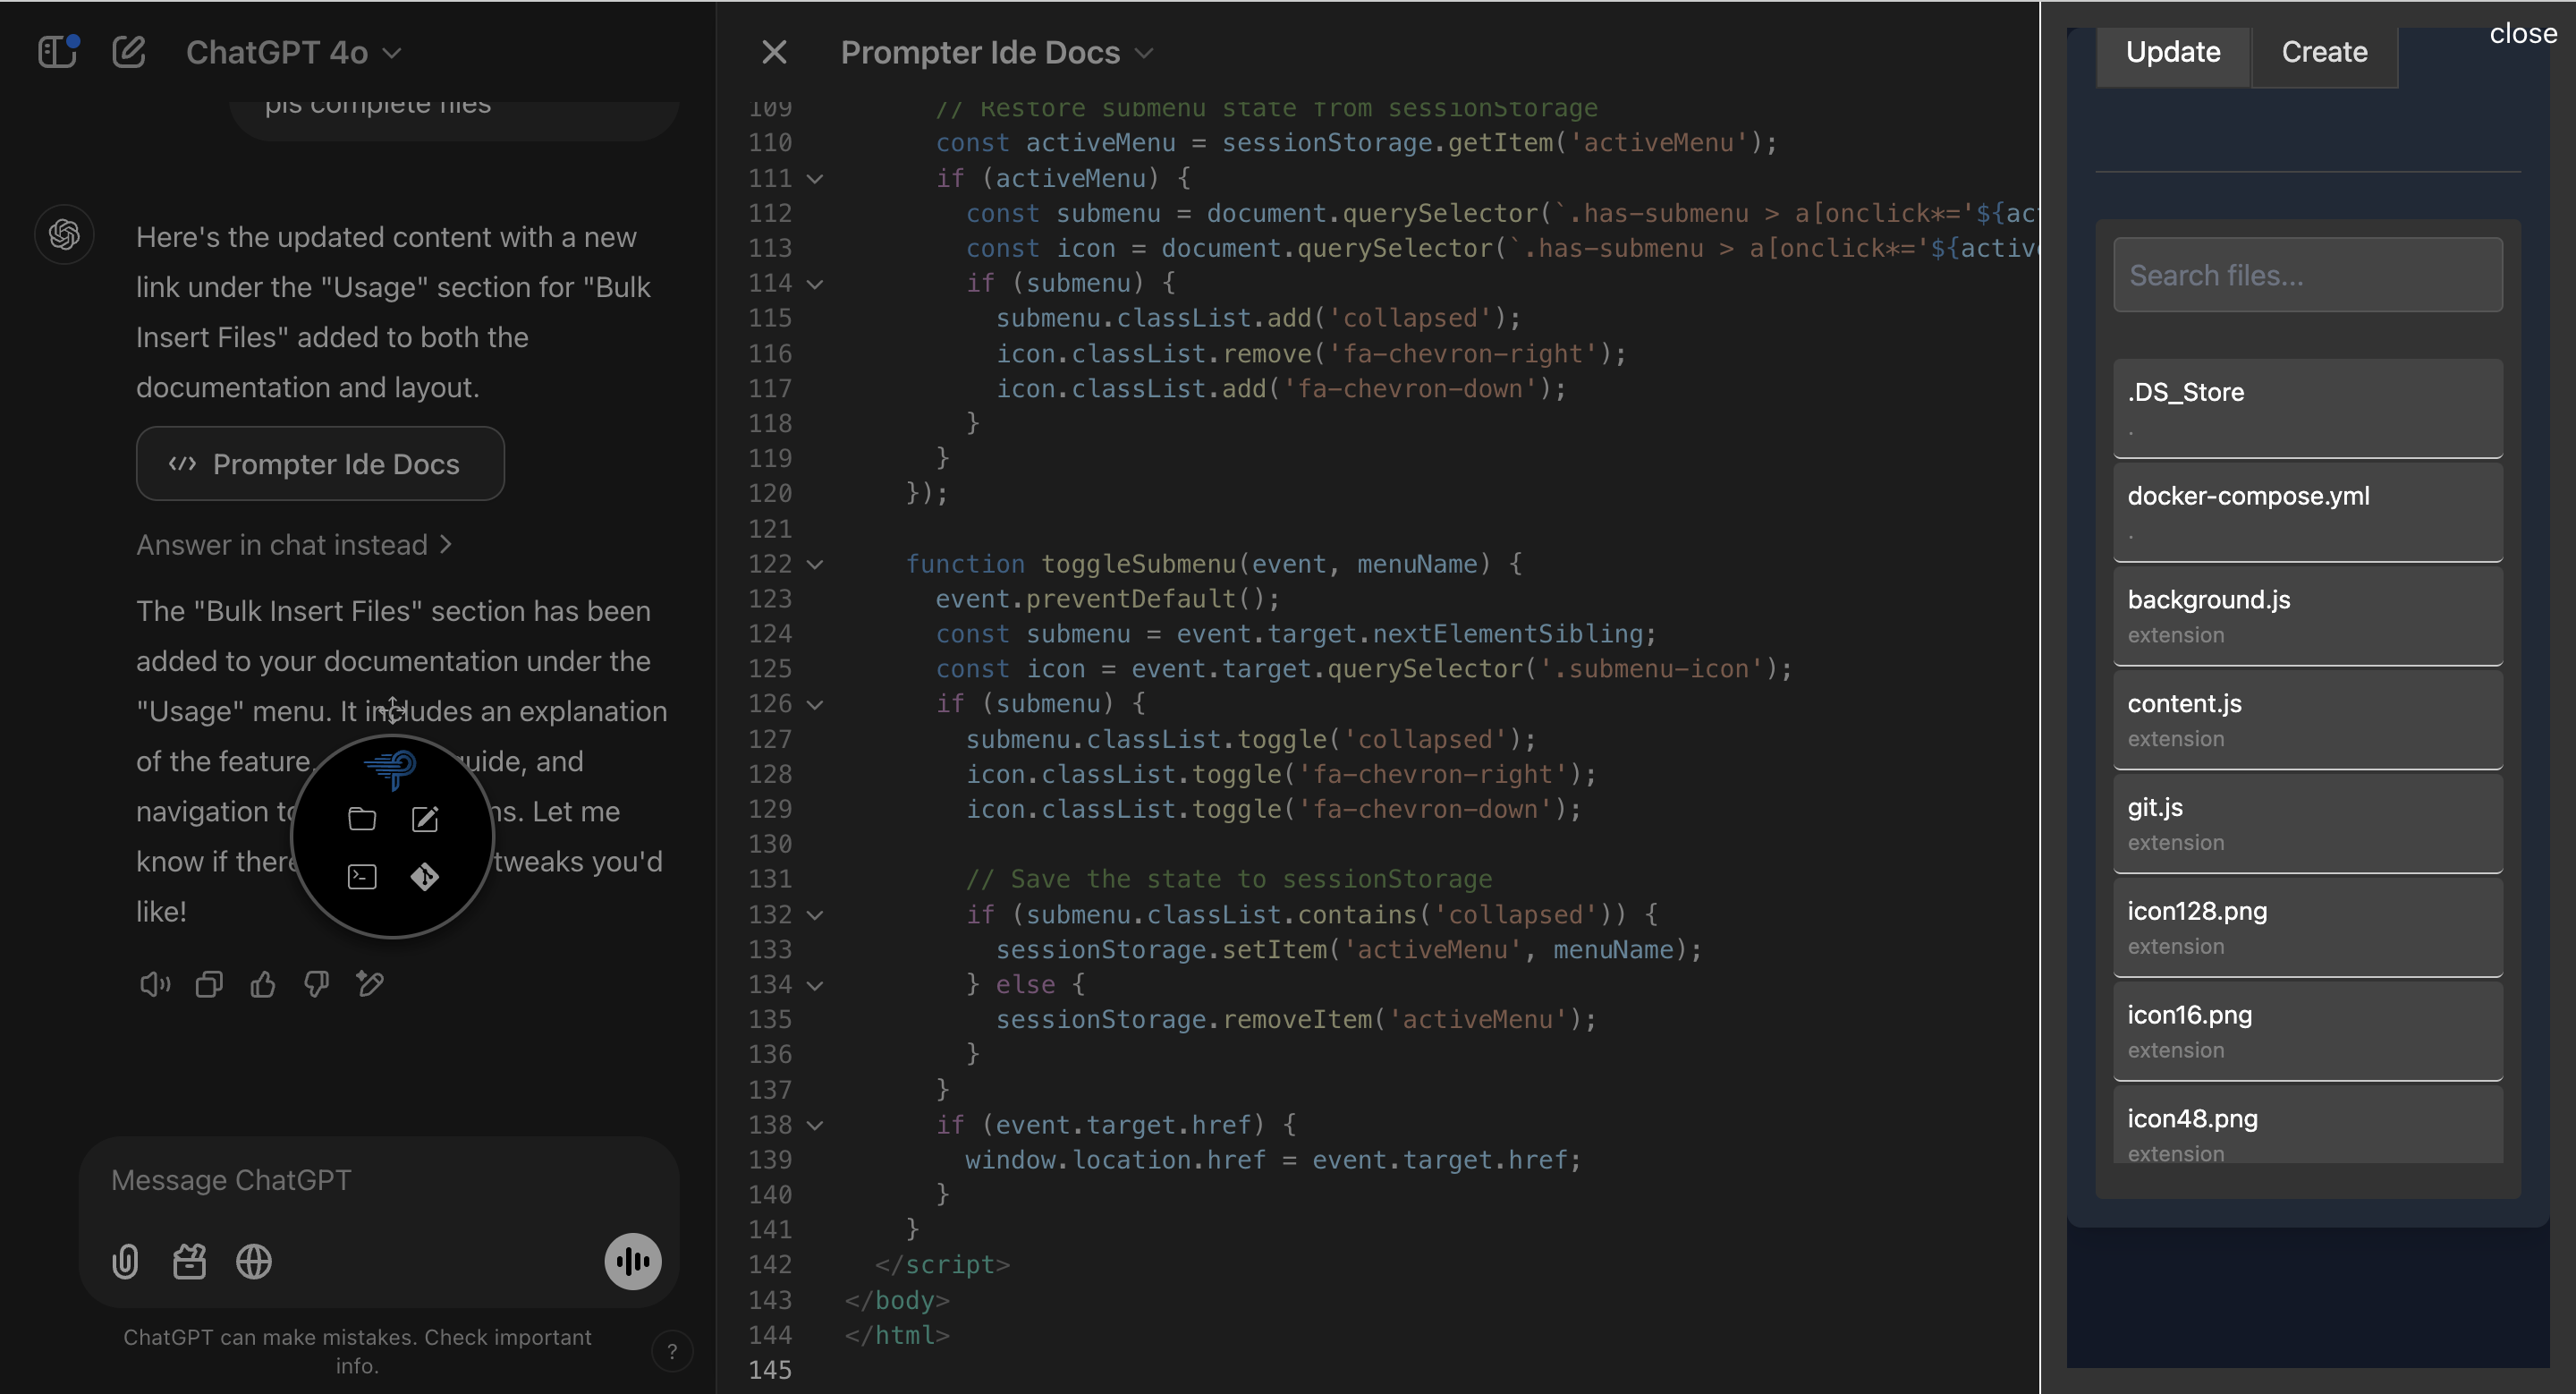Switch to the Create tab
Viewport: 2576px width, 1394px height.
click(2323, 52)
